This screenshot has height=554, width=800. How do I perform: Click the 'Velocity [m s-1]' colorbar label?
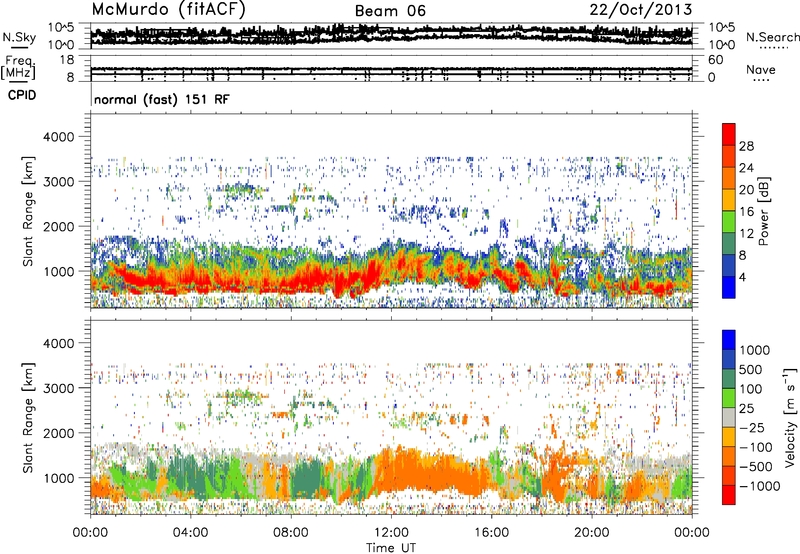pyautogui.click(x=790, y=417)
